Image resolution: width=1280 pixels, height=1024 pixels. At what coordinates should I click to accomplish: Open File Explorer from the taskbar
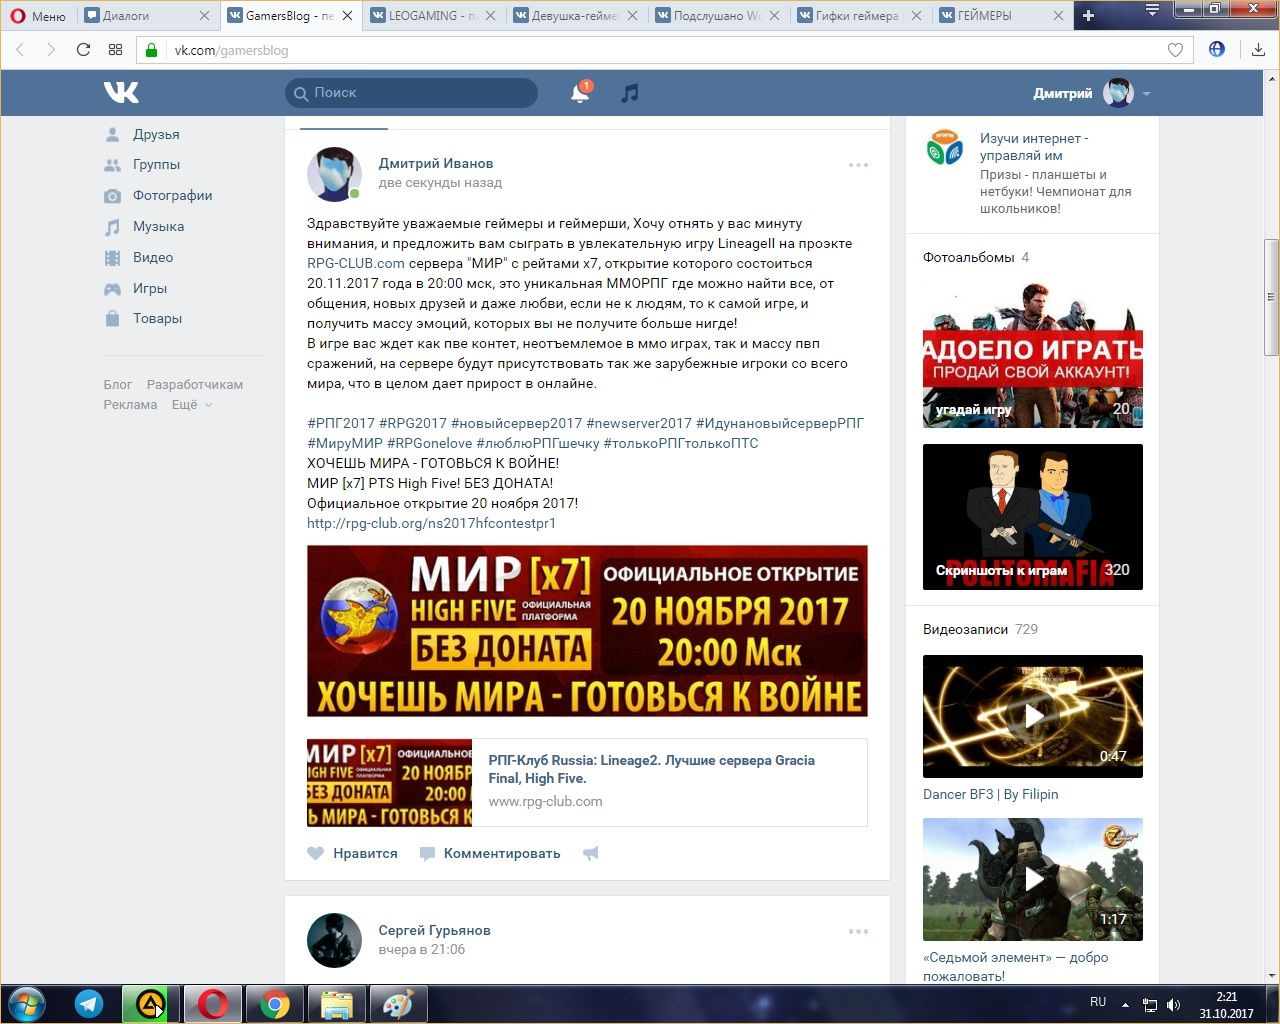click(x=337, y=1003)
